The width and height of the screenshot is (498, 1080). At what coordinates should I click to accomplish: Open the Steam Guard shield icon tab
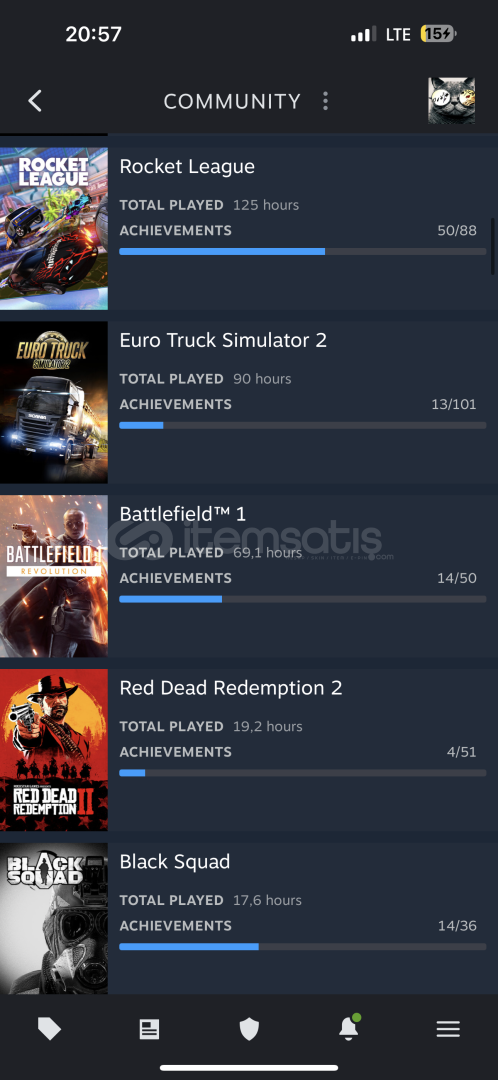249,1029
